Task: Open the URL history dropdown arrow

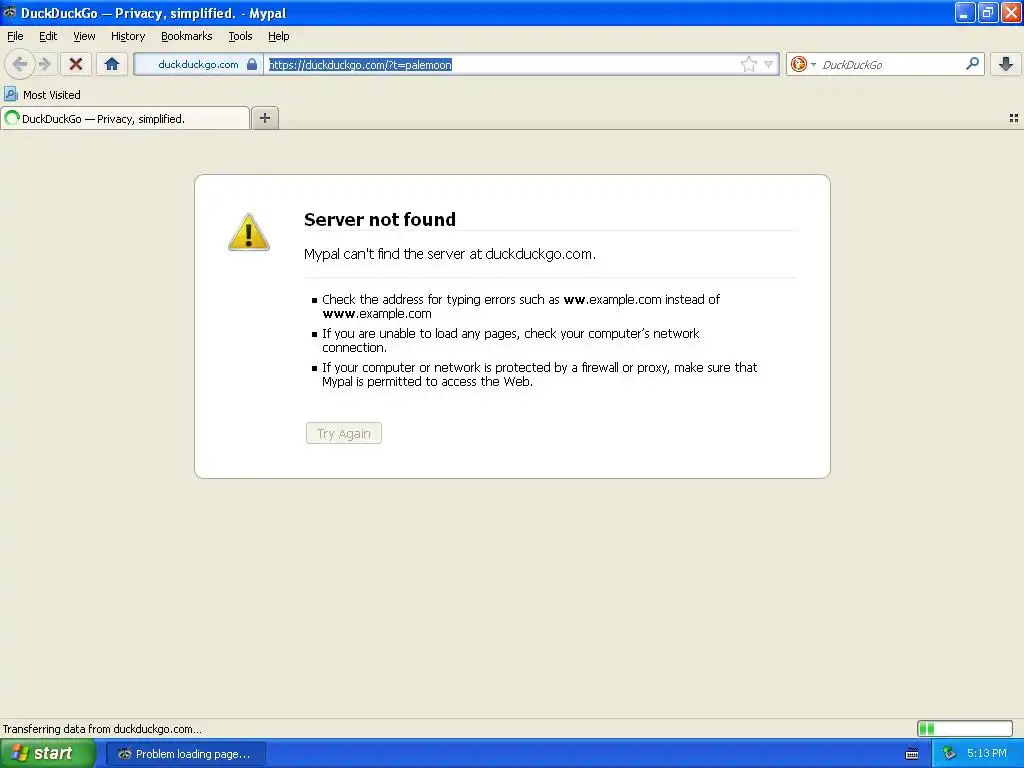Action: tap(769, 64)
